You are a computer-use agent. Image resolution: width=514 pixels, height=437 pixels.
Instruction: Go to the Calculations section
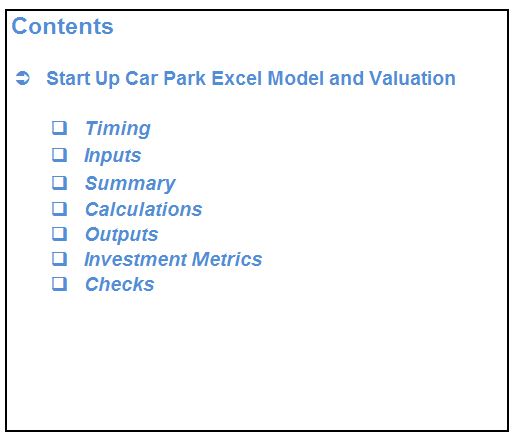(x=144, y=209)
